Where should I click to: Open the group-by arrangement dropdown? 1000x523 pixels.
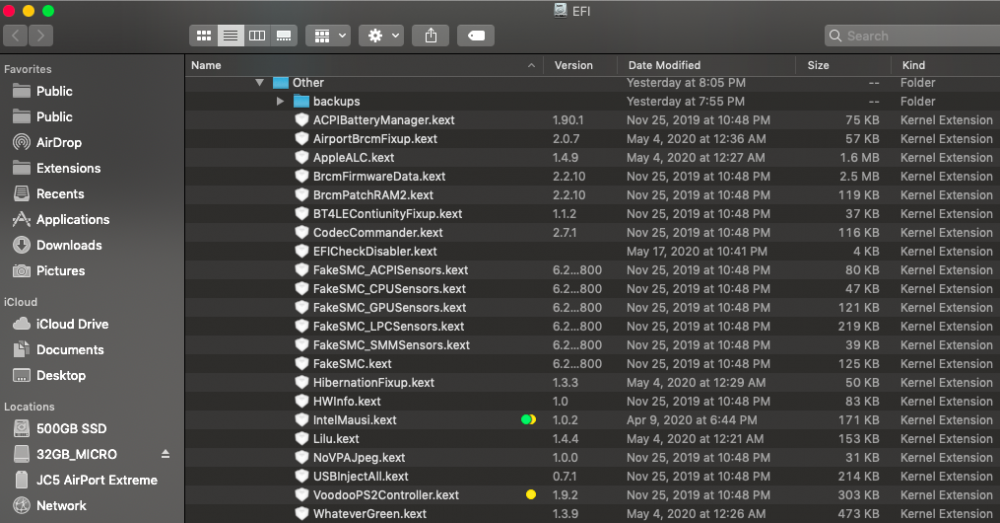click(328, 35)
